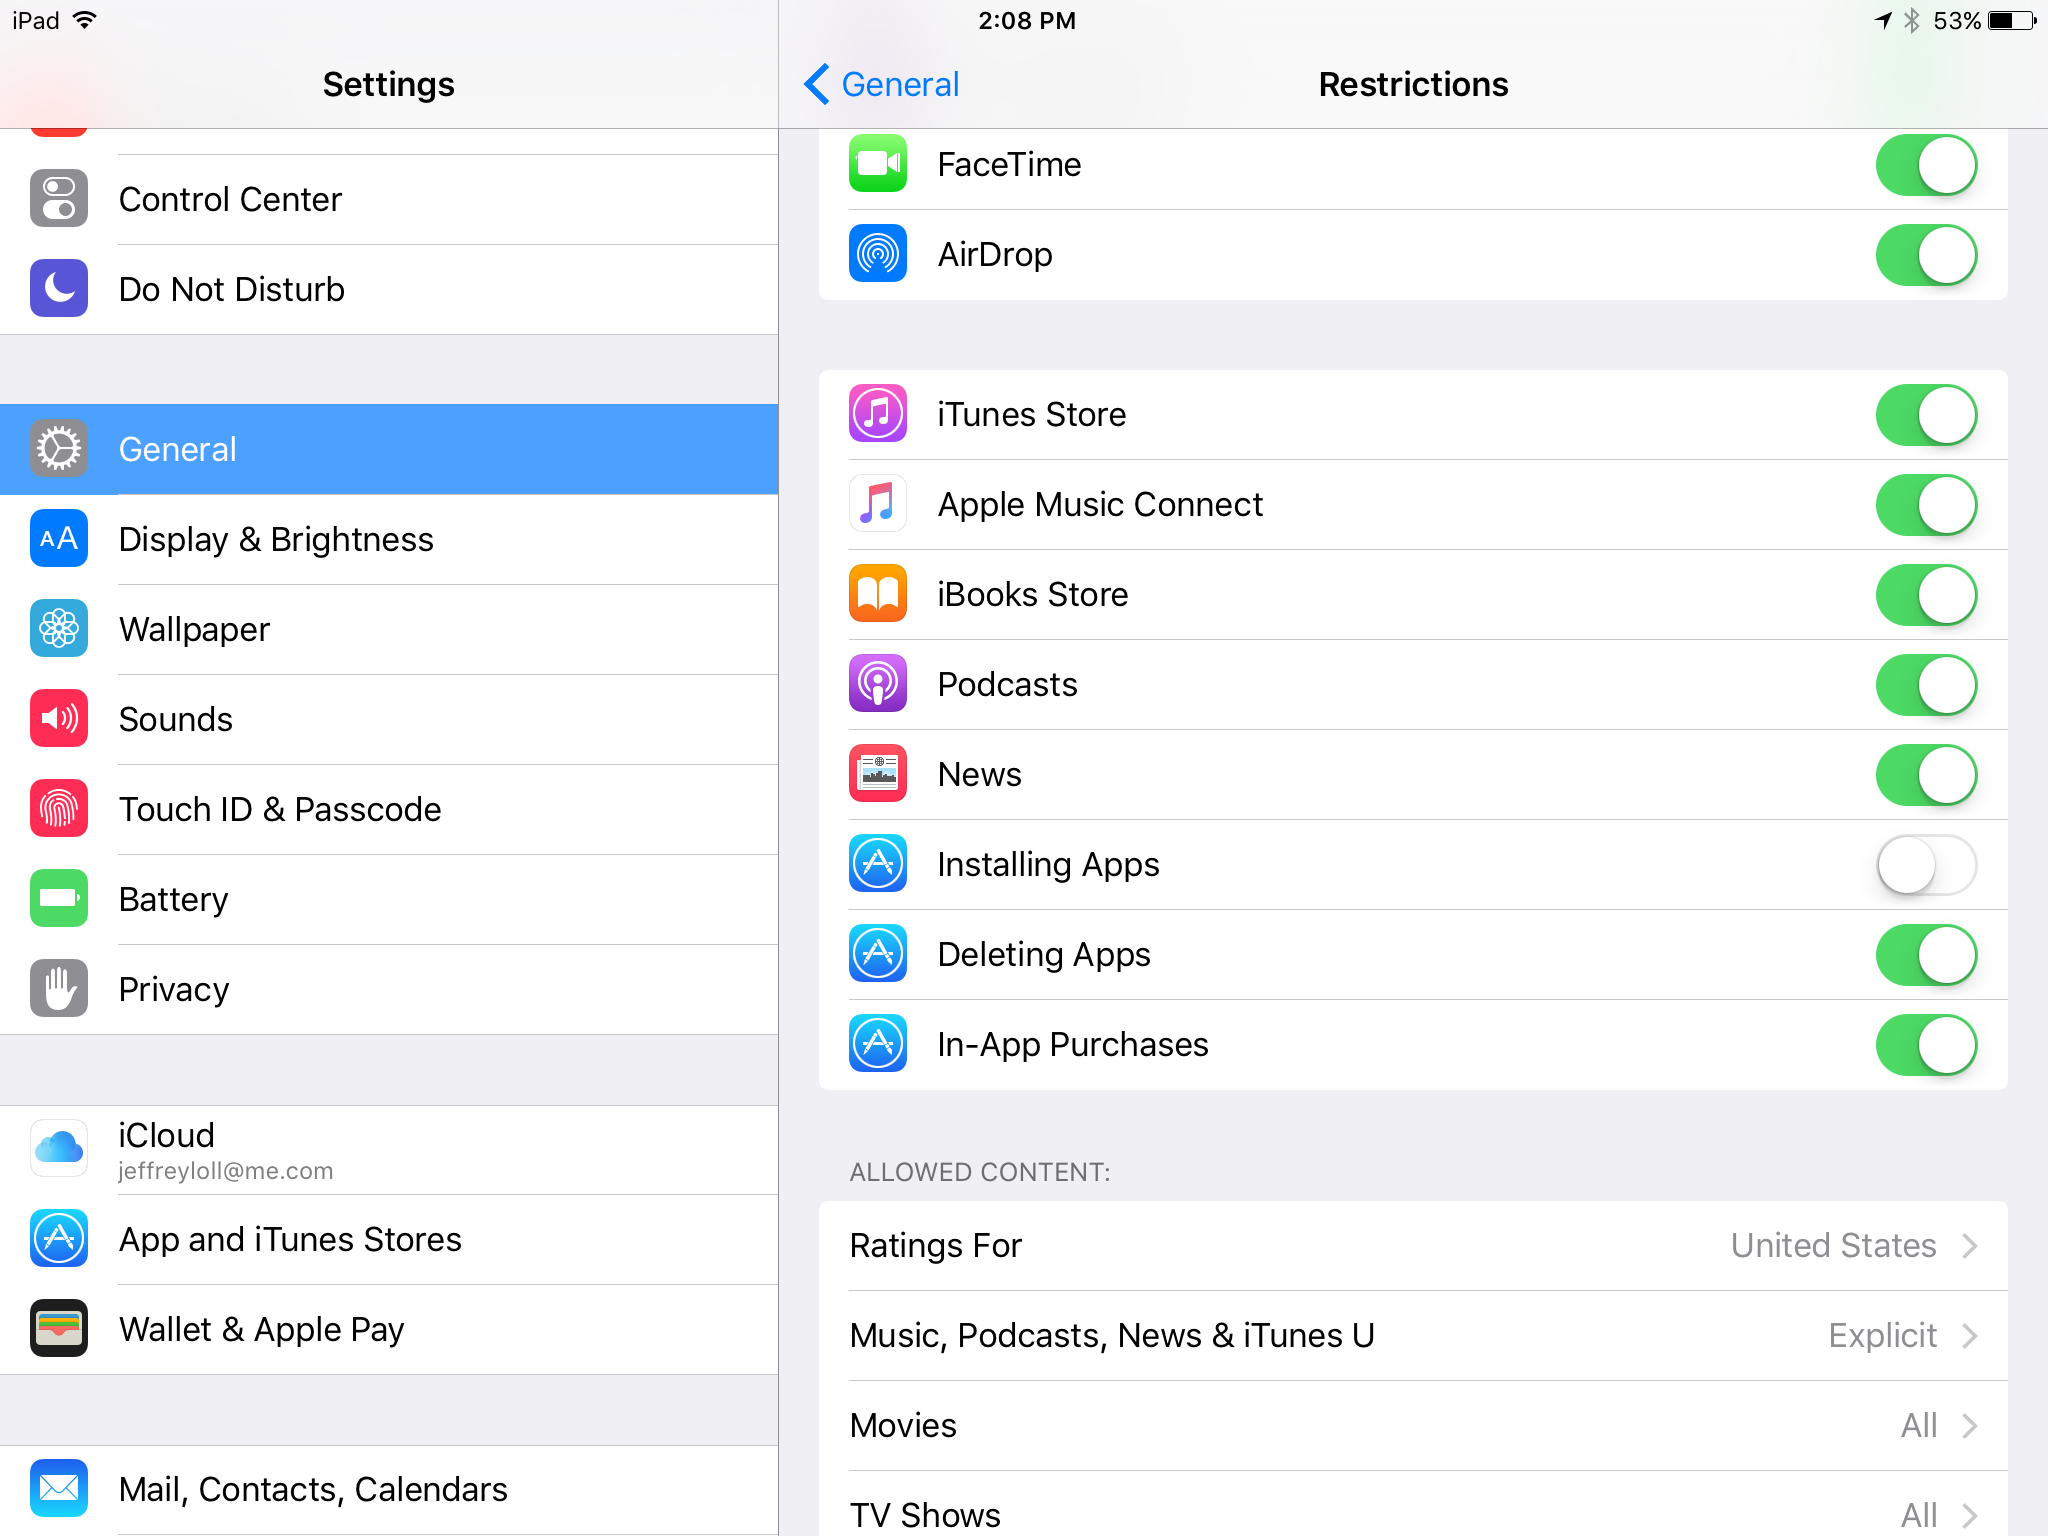Disable the In-App Purchases switch
Image resolution: width=2048 pixels, height=1536 pixels.
point(1926,1045)
